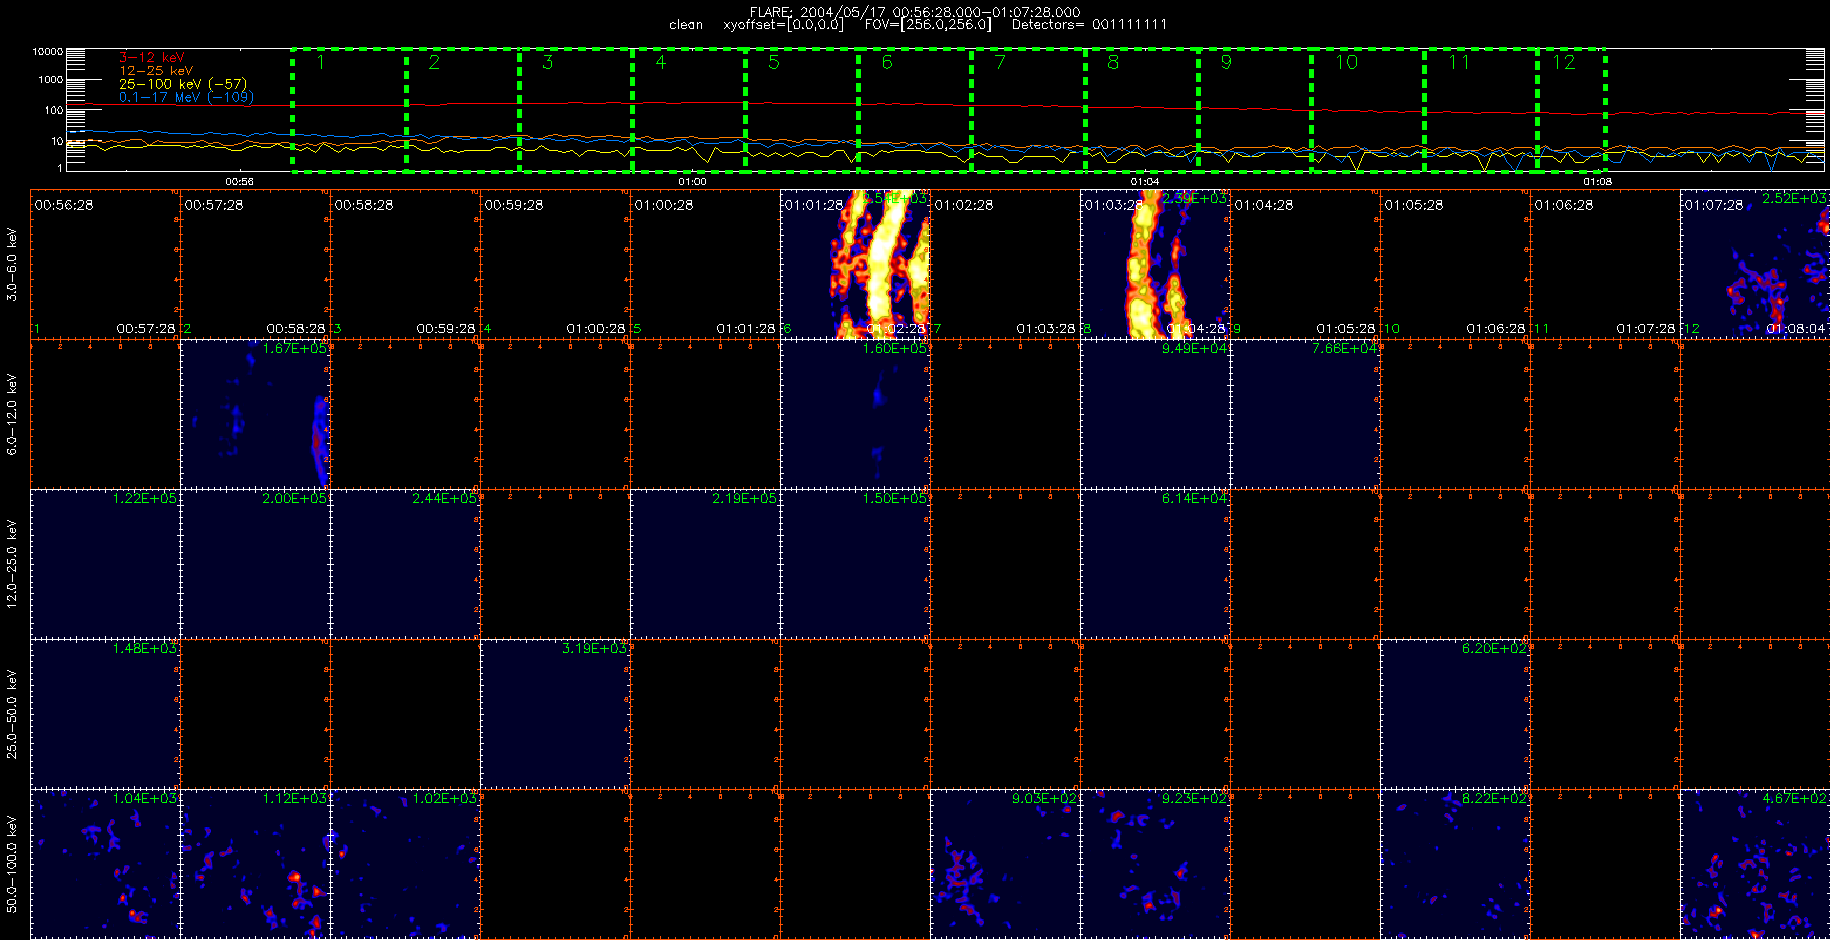Open the 3-6 keV image starting 01:01:28

(x=855, y=265)
